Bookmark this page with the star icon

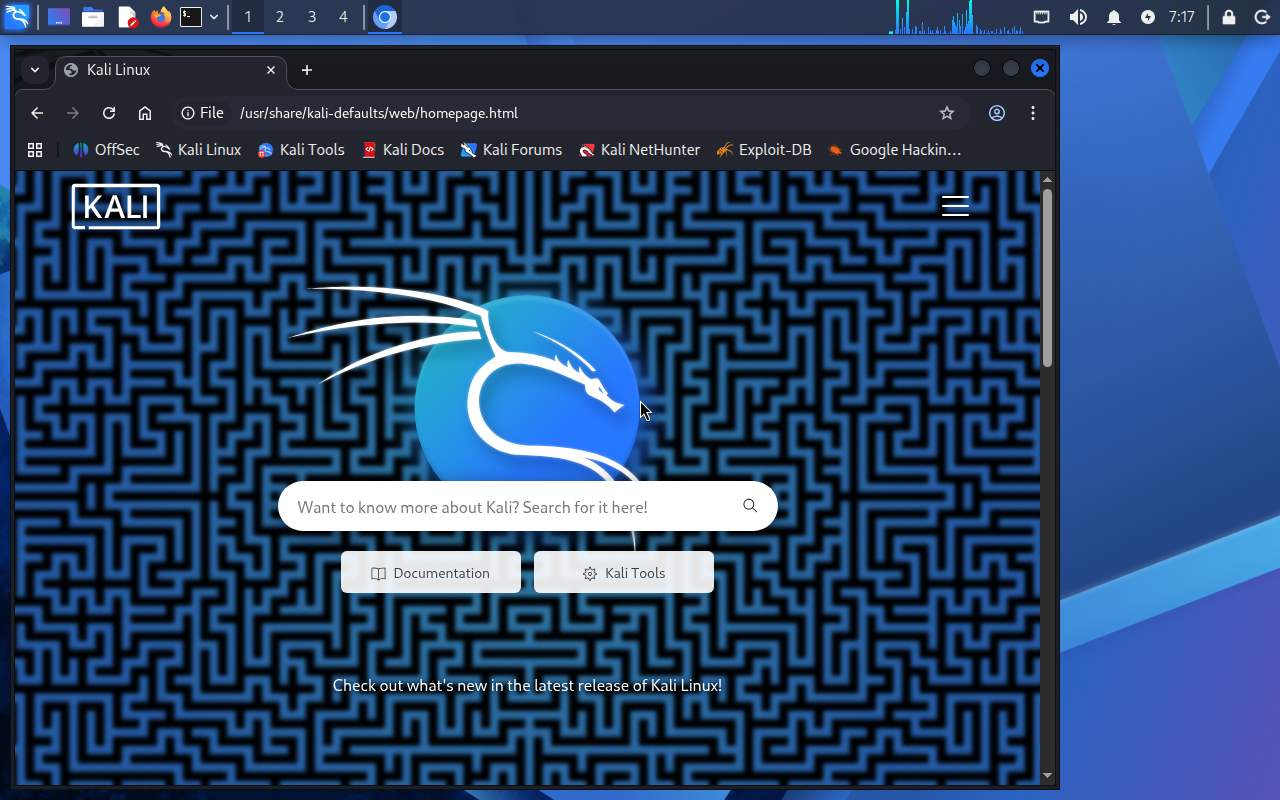pyautogui.click(x=946, y=113)
